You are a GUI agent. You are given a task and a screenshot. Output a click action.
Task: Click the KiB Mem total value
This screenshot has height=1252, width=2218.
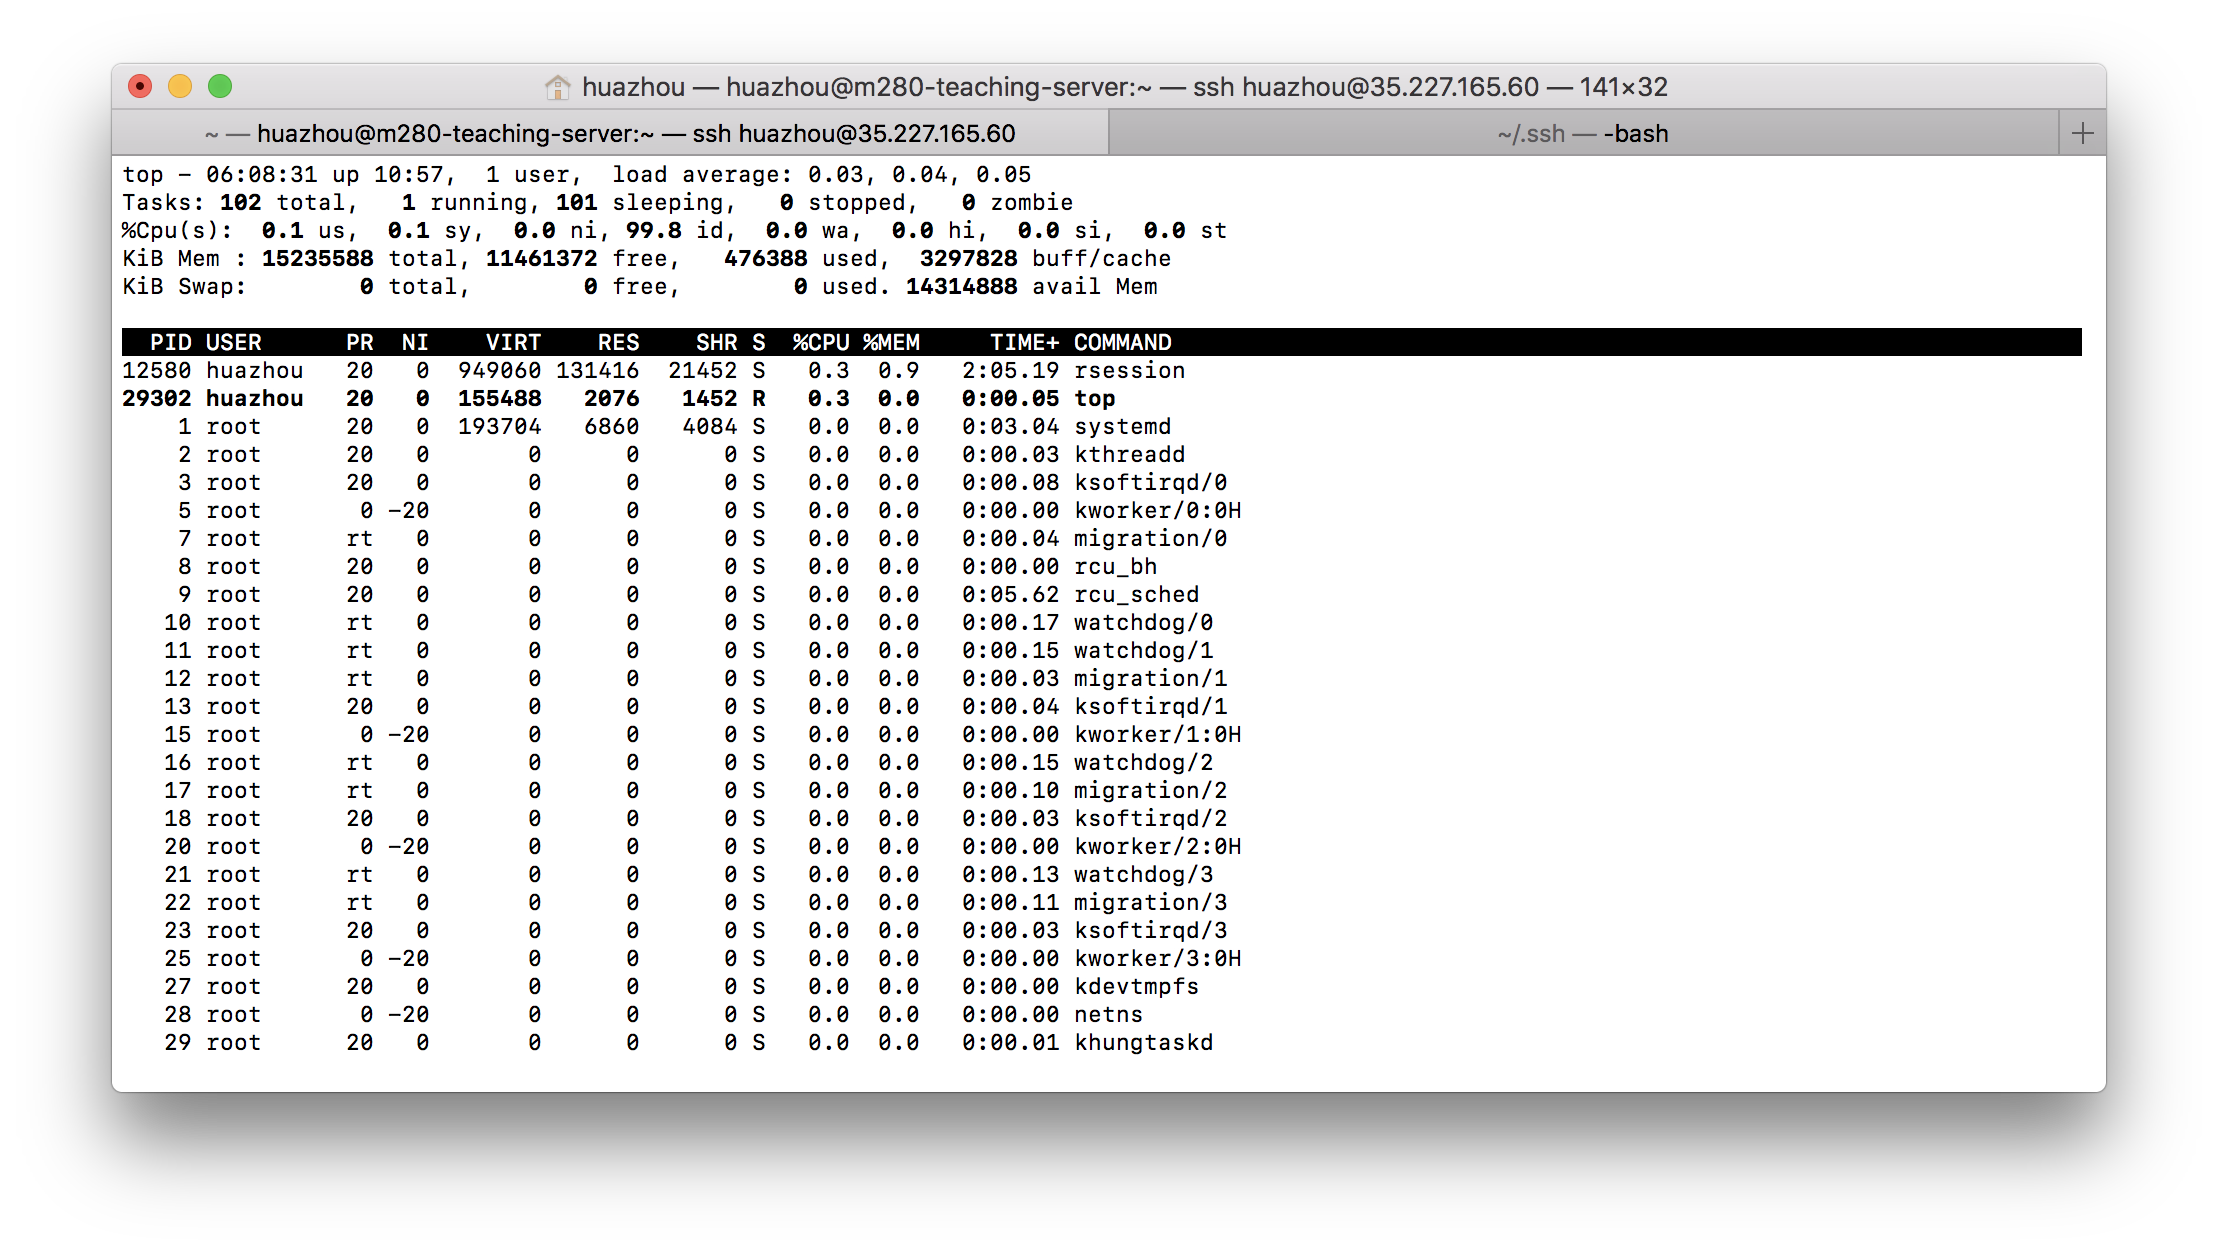pyautogui.click(x=317, y=258)
